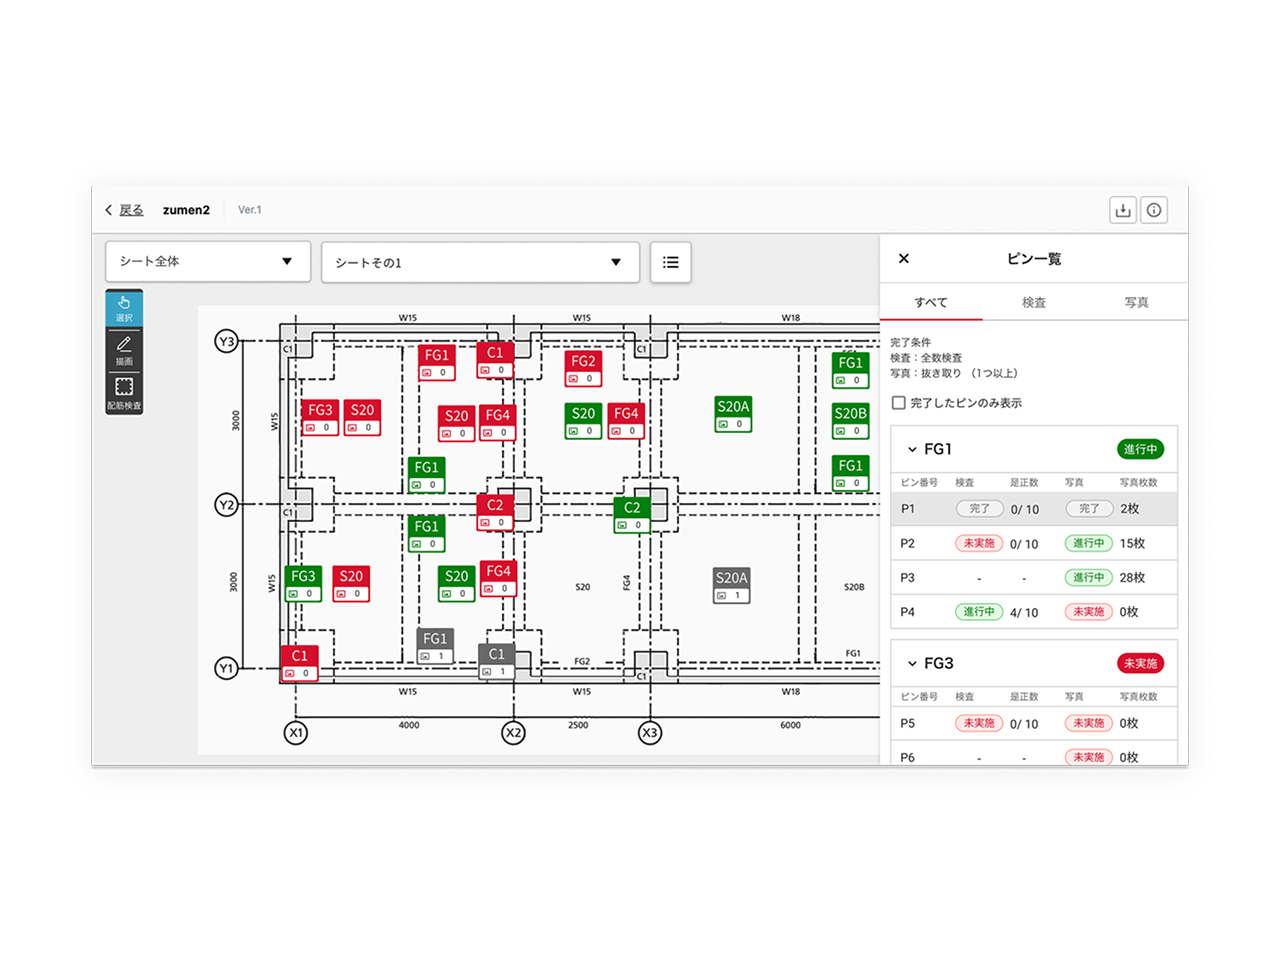This screenshot has width=1280, height=960.
Task: Enable 完了したピンのみ表示 checkbox
Action: pos(899,403)
